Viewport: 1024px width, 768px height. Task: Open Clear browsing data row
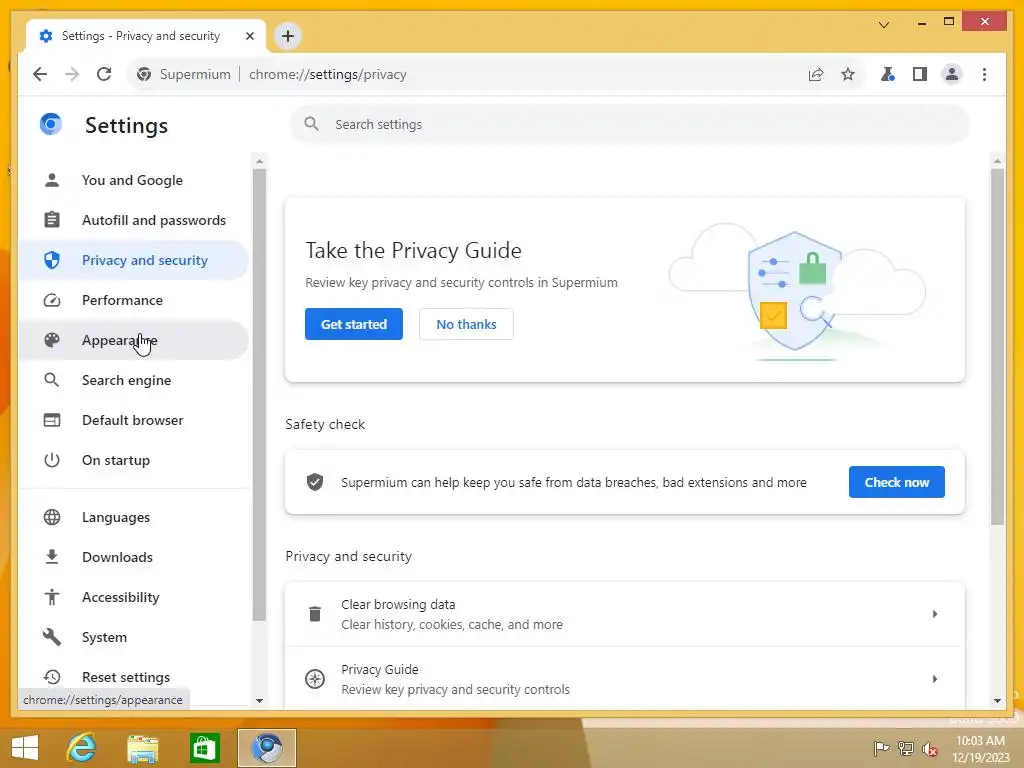pos(624,614)
